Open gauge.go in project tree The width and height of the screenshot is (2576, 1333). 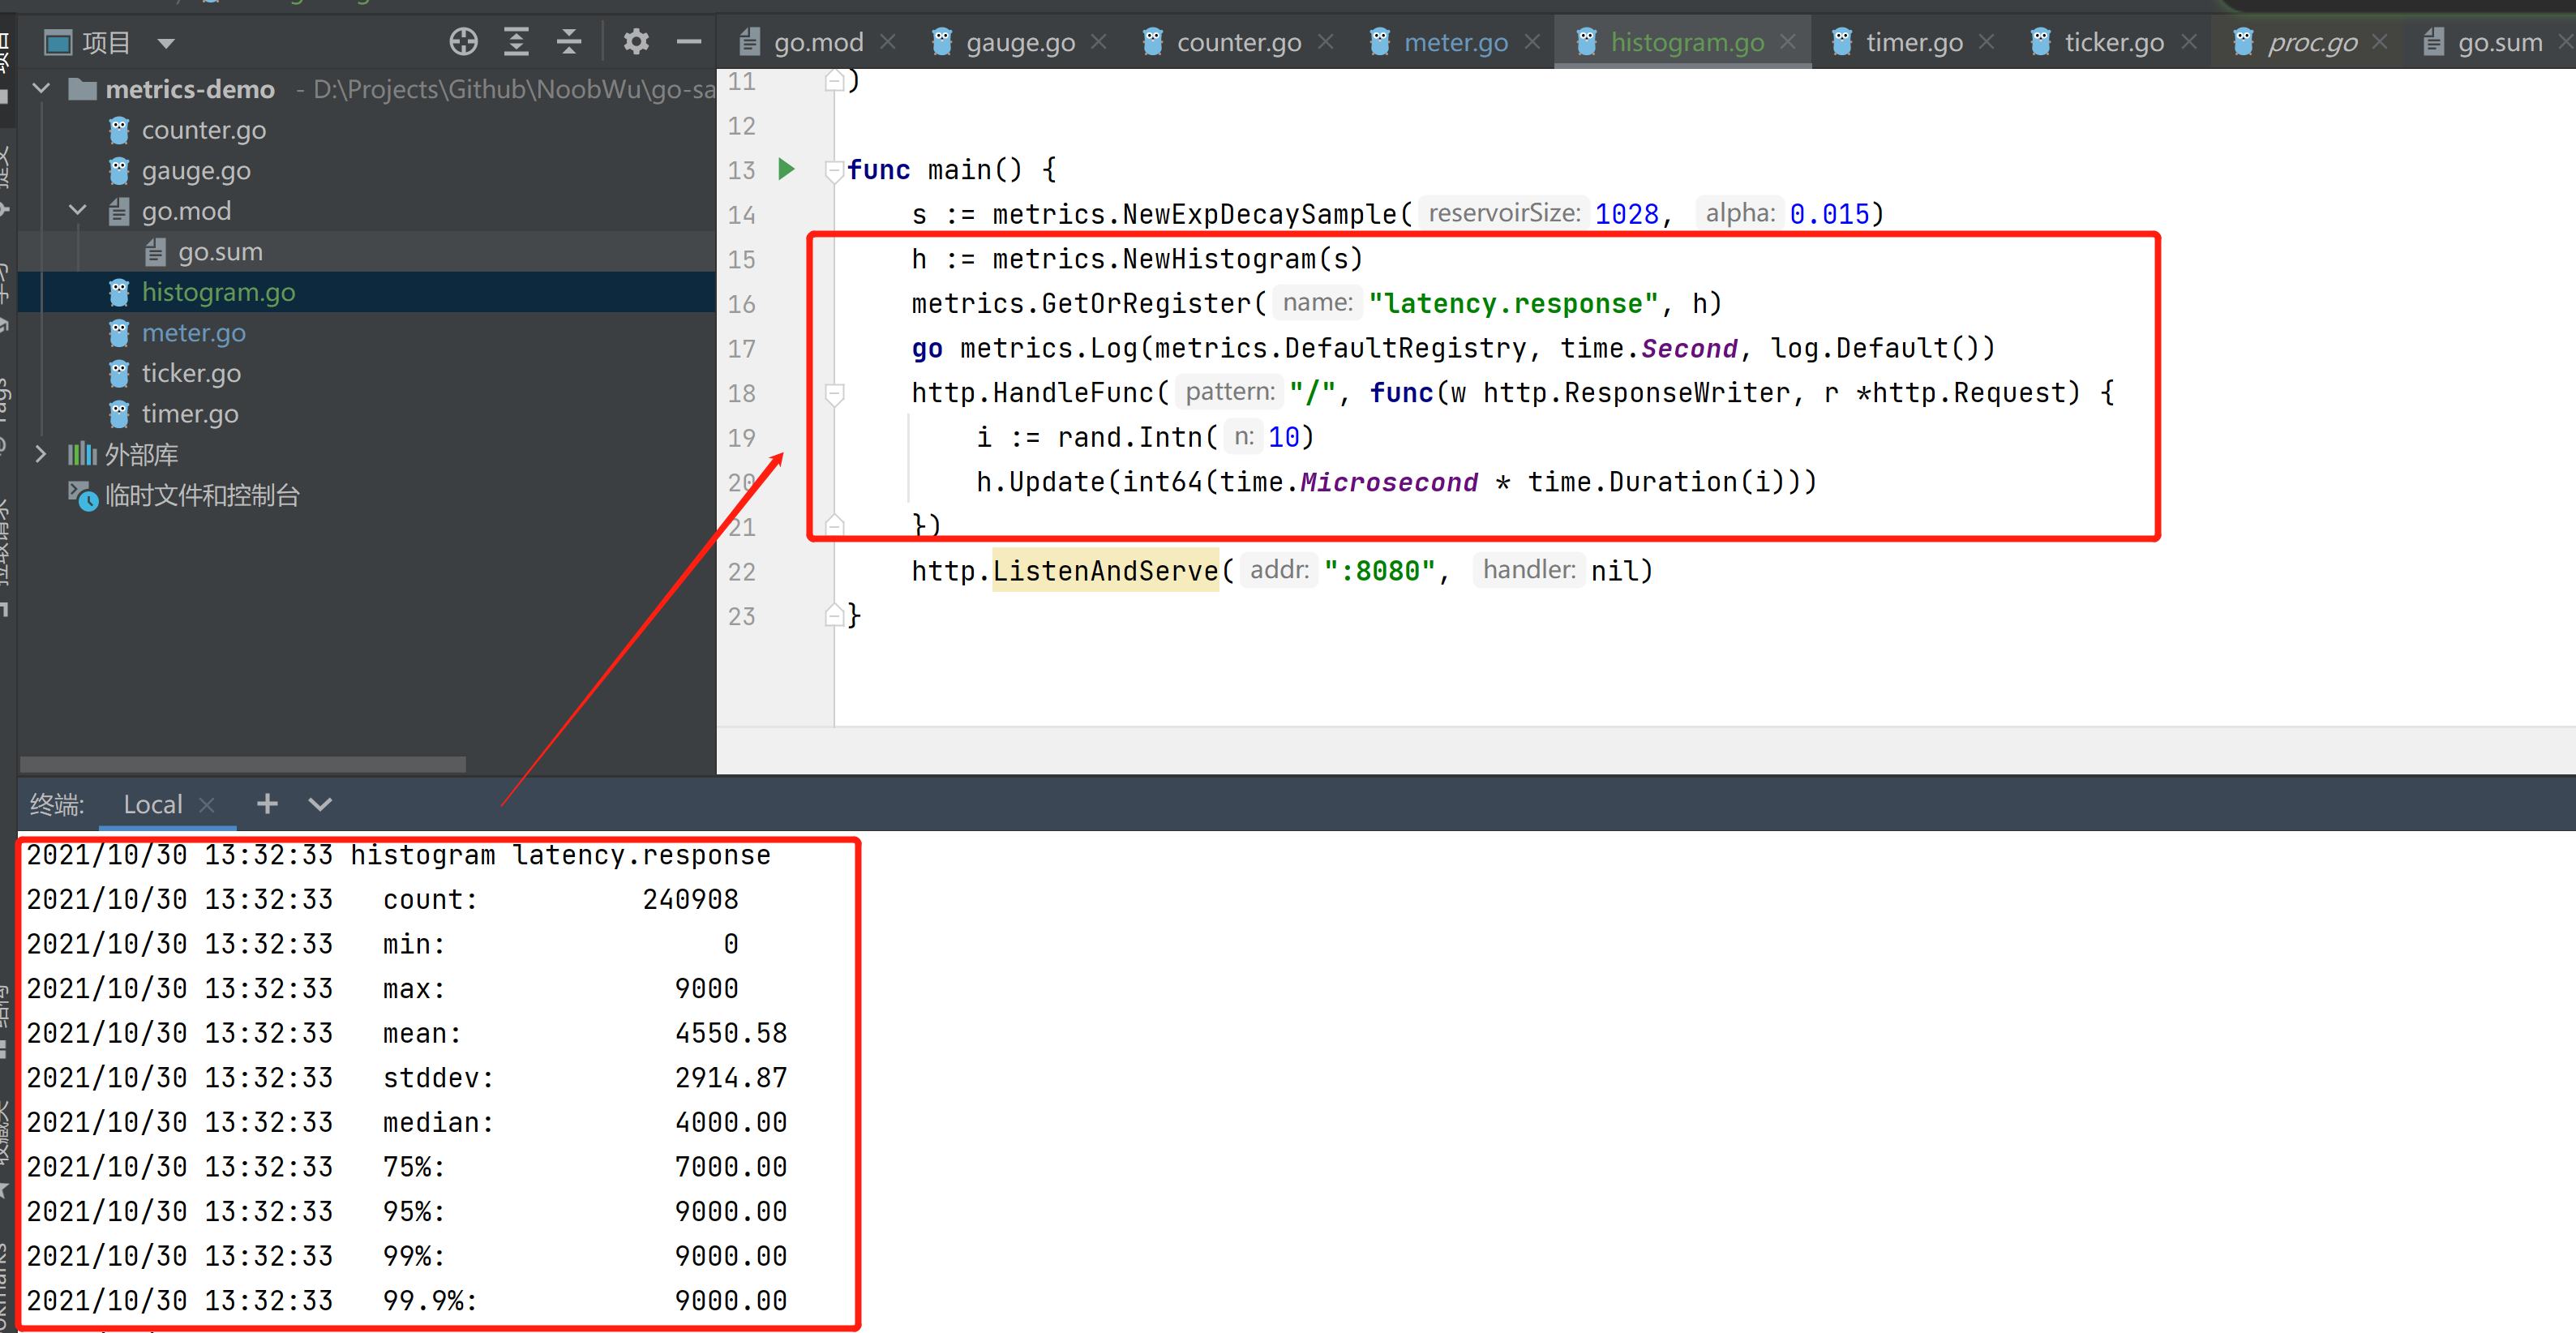tap(196, 171)
